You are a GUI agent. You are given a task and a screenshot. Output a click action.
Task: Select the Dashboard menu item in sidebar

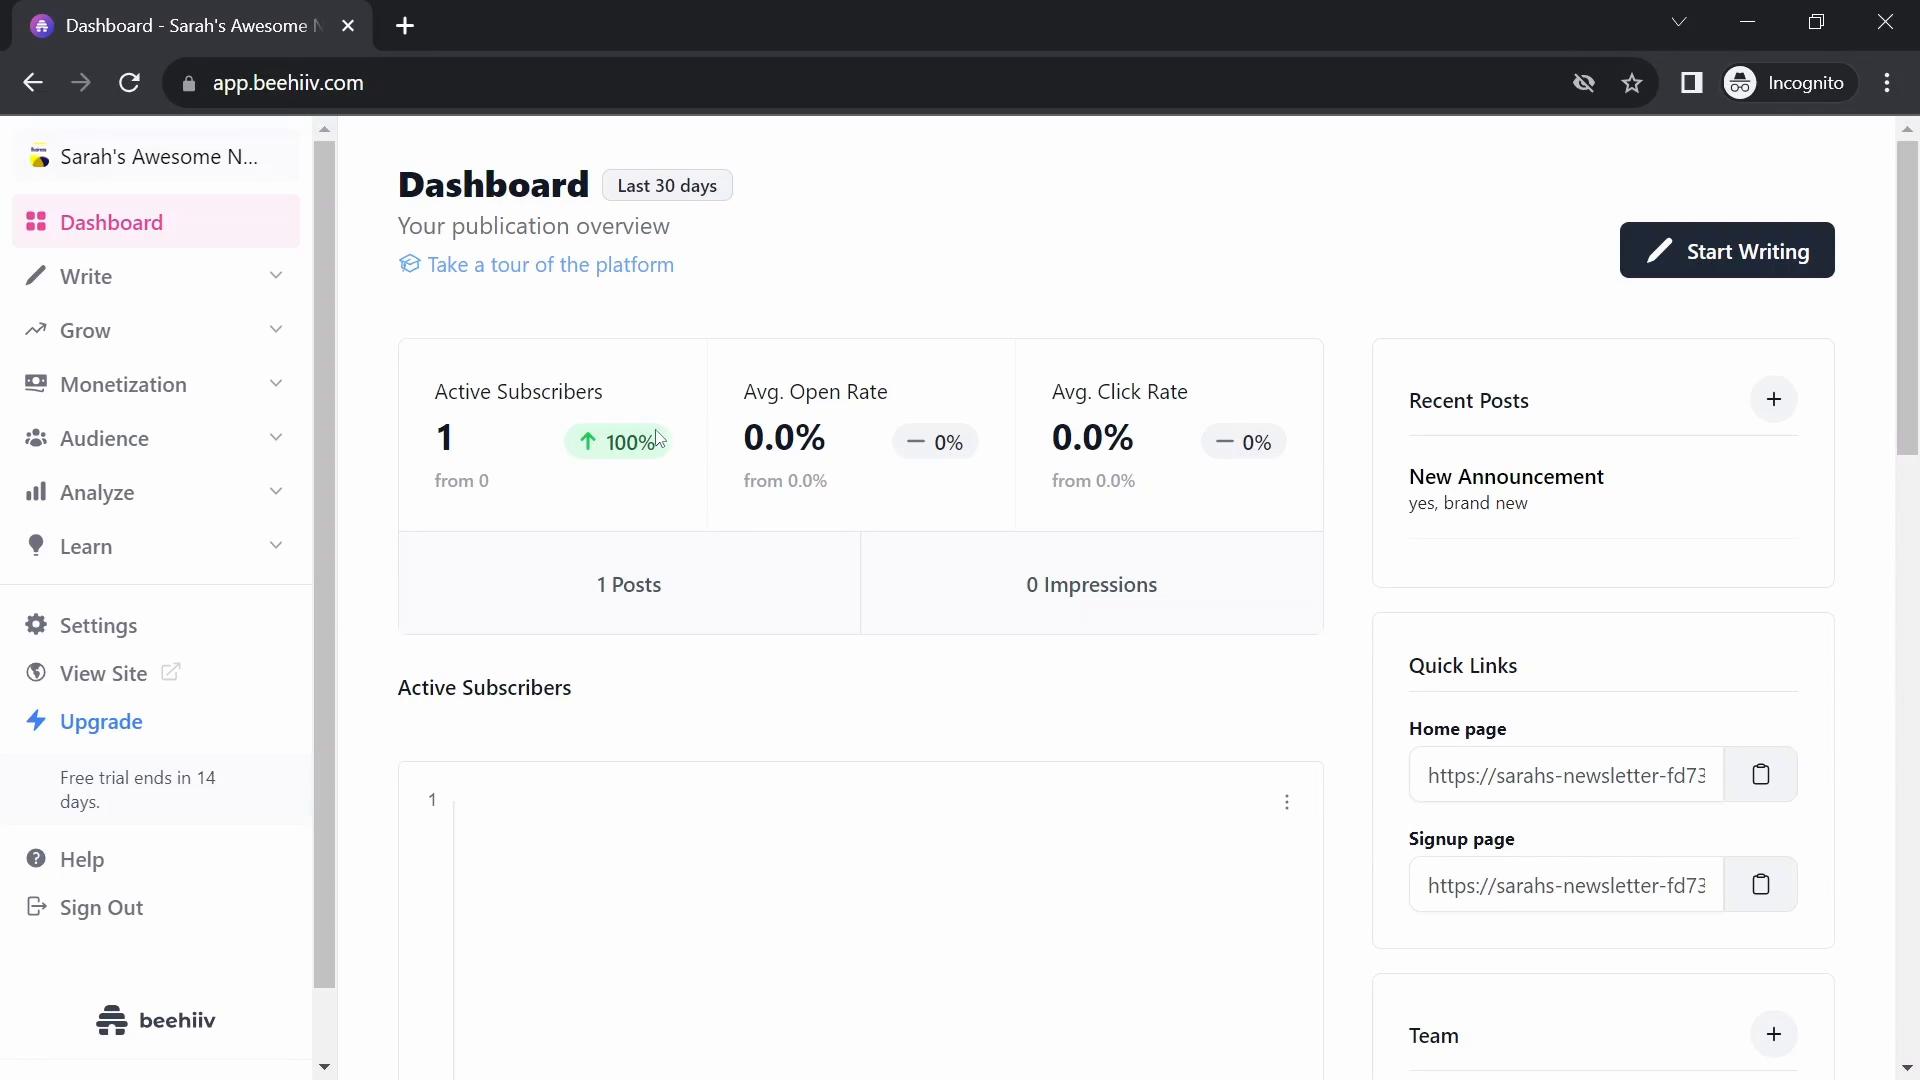[112, 222]
